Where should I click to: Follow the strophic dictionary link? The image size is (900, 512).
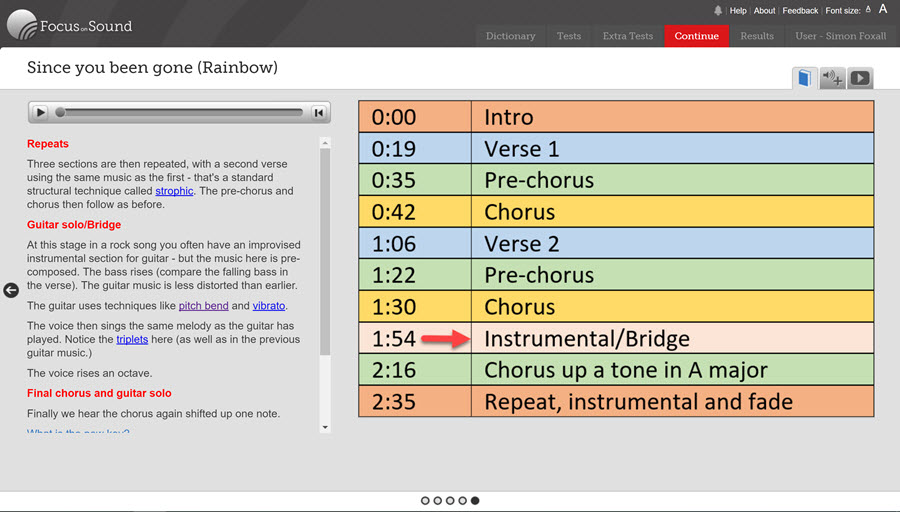coord(174,191)
